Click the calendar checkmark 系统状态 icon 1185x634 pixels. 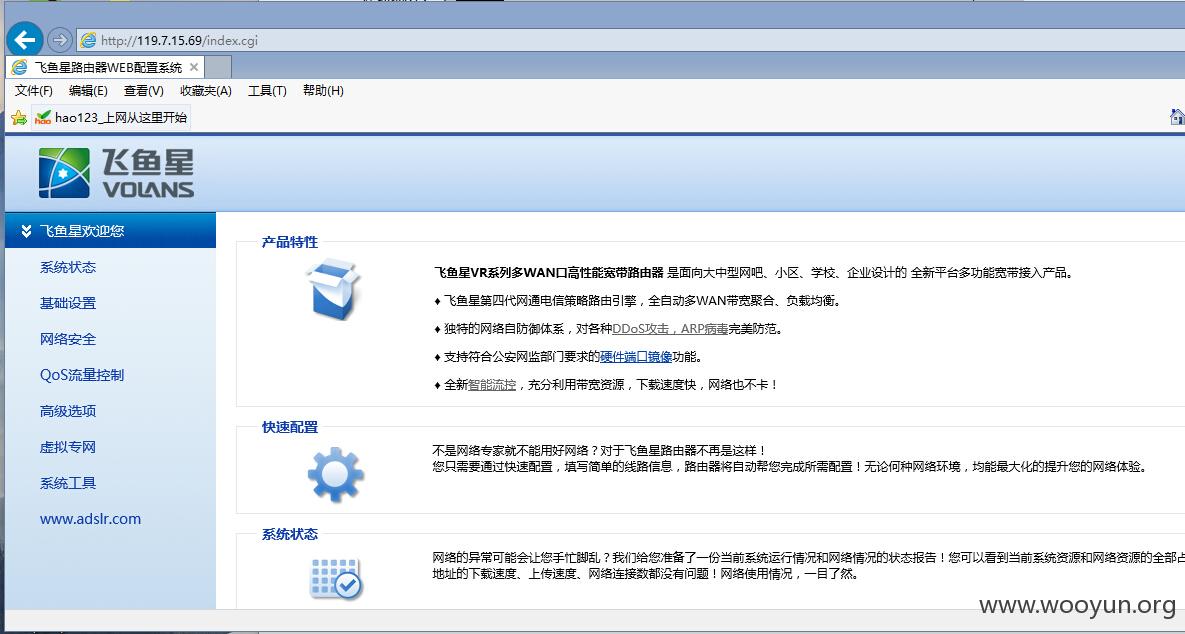336,579
